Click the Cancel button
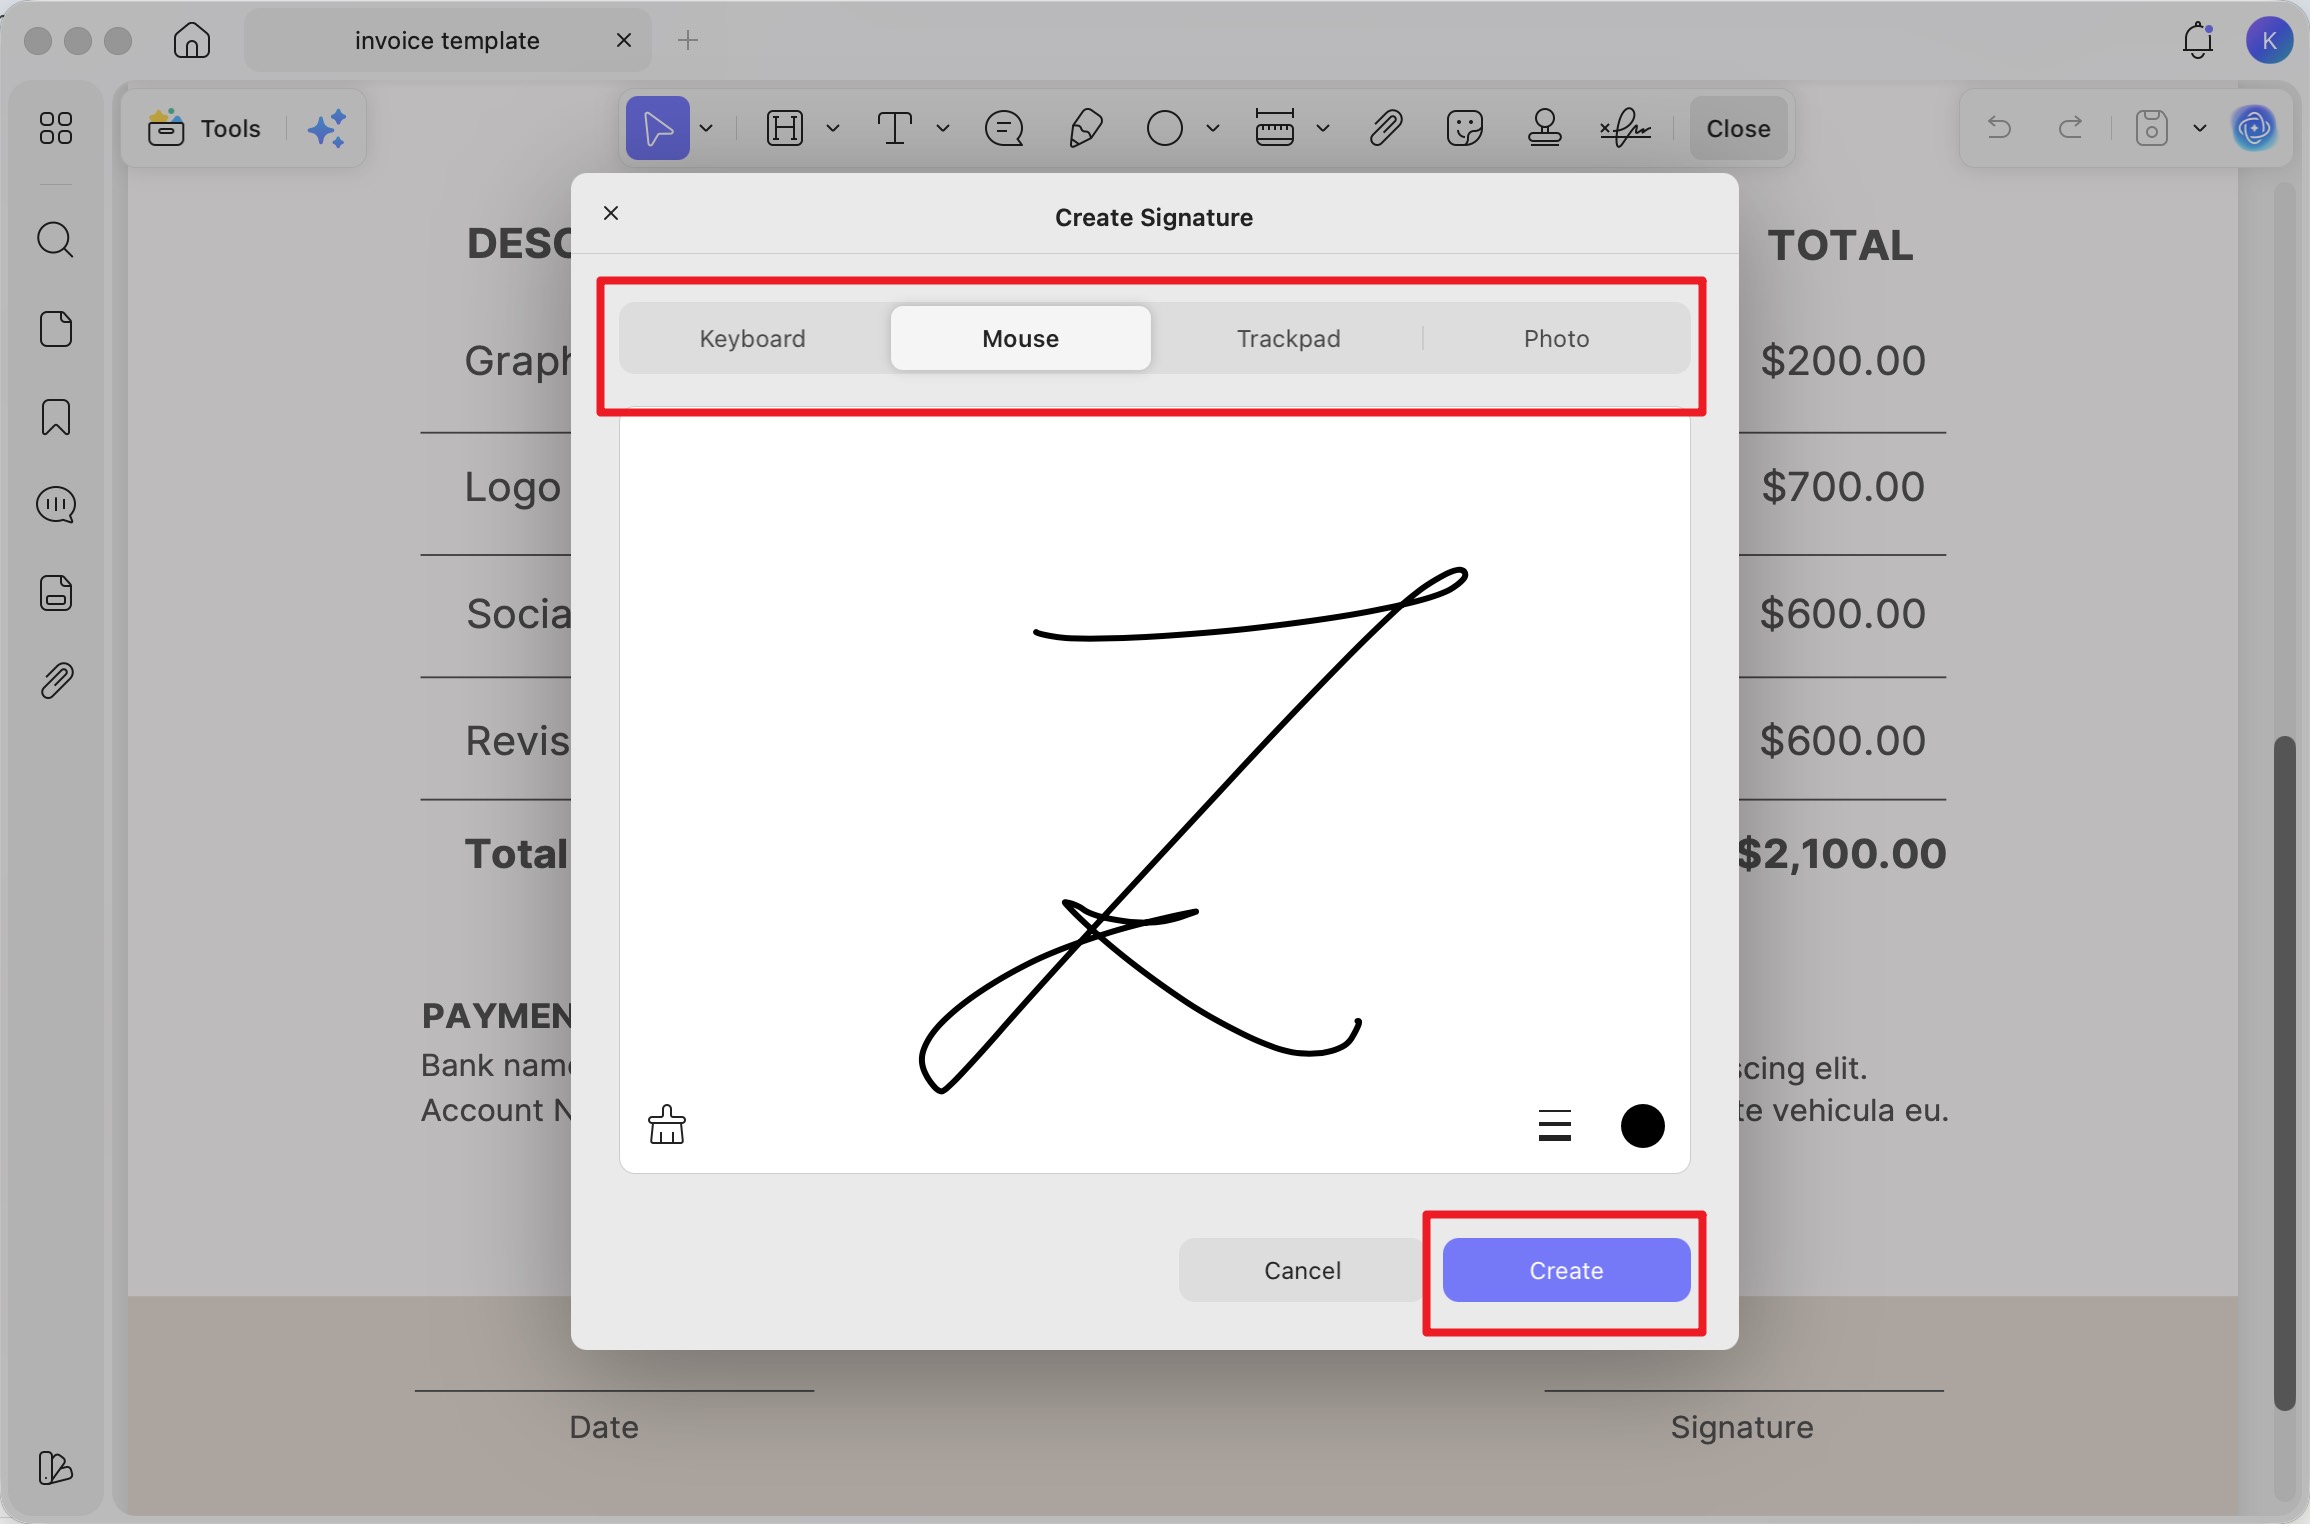Viewport: 2310px width, 1524px height. click(x=1302, y=1270)
